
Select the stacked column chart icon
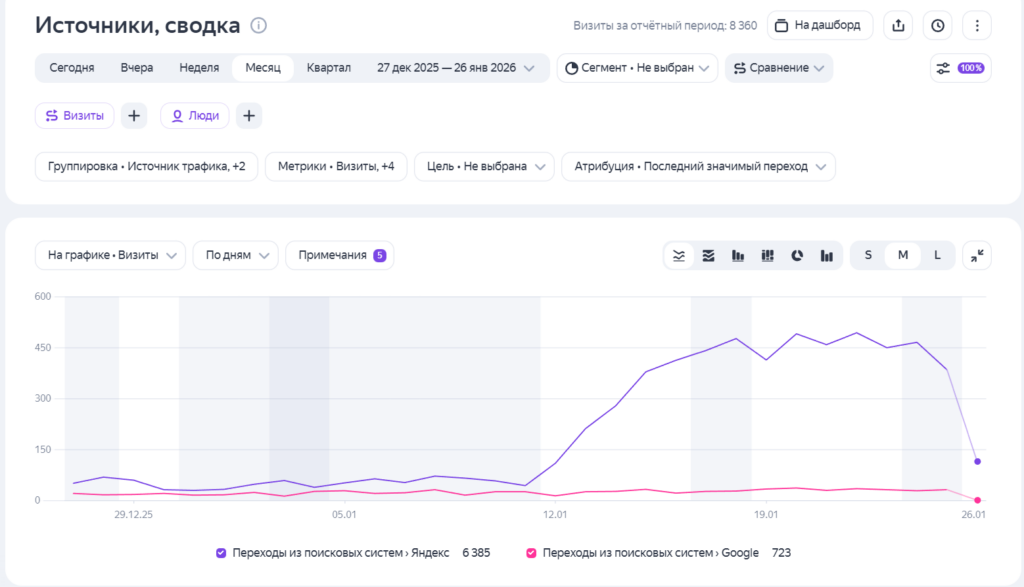767,255
